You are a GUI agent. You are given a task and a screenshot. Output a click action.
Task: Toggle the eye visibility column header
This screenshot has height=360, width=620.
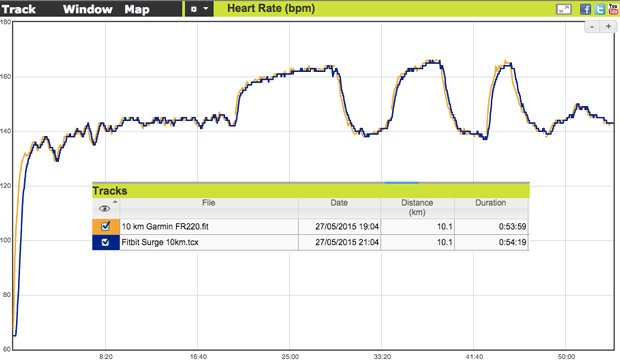click(104, 208)
